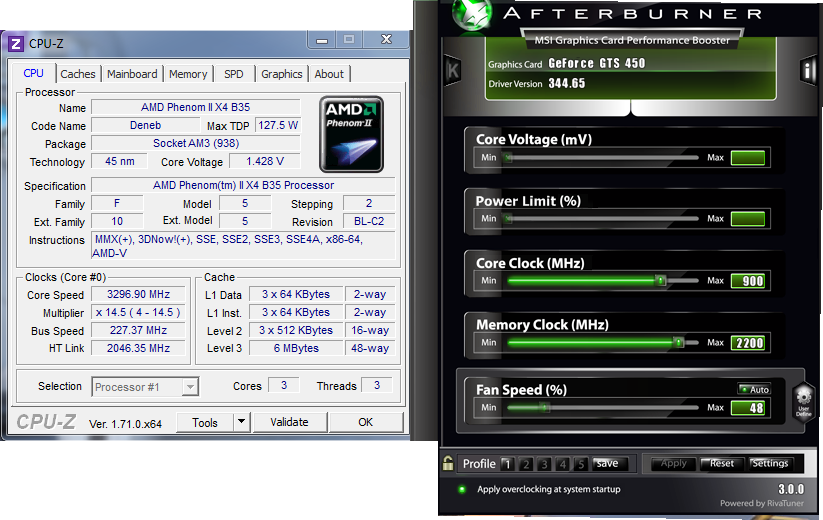
Task: Click the Core Speed value 3296.90 MHz
Action: point(138,294)
